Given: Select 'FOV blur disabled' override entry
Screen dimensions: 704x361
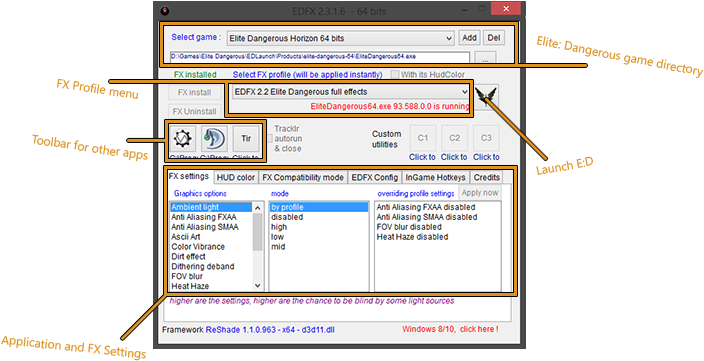Looking at the screenshot, I should 438,227.
